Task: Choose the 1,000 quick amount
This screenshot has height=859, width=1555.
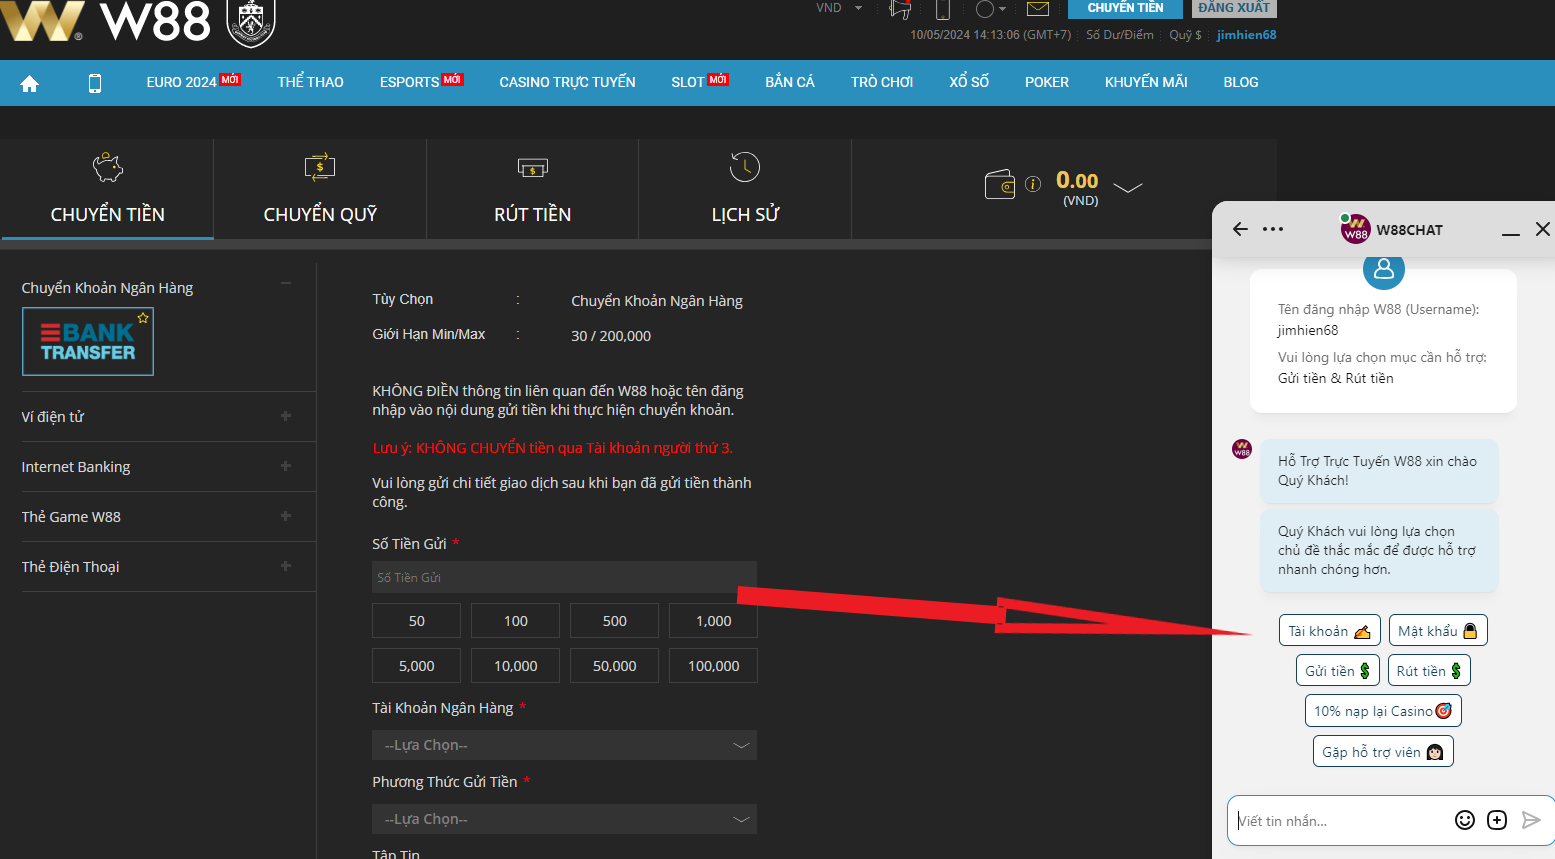Action: coord(713,621)
